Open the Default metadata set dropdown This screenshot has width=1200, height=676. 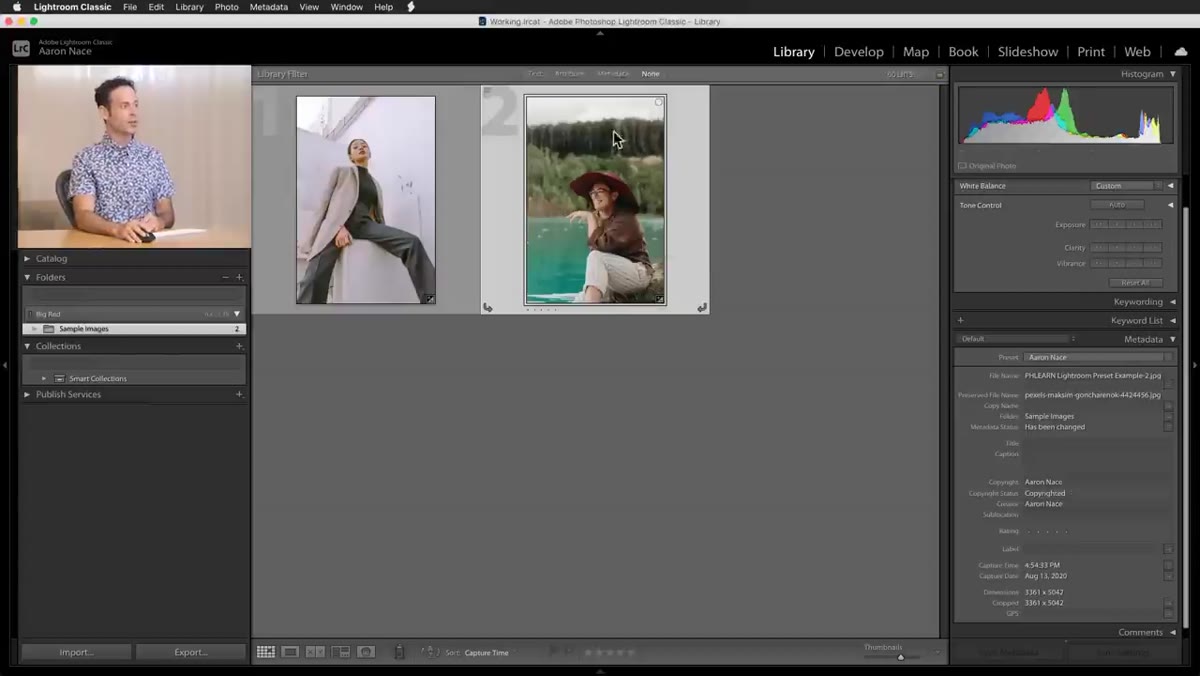pos(1017,339)
